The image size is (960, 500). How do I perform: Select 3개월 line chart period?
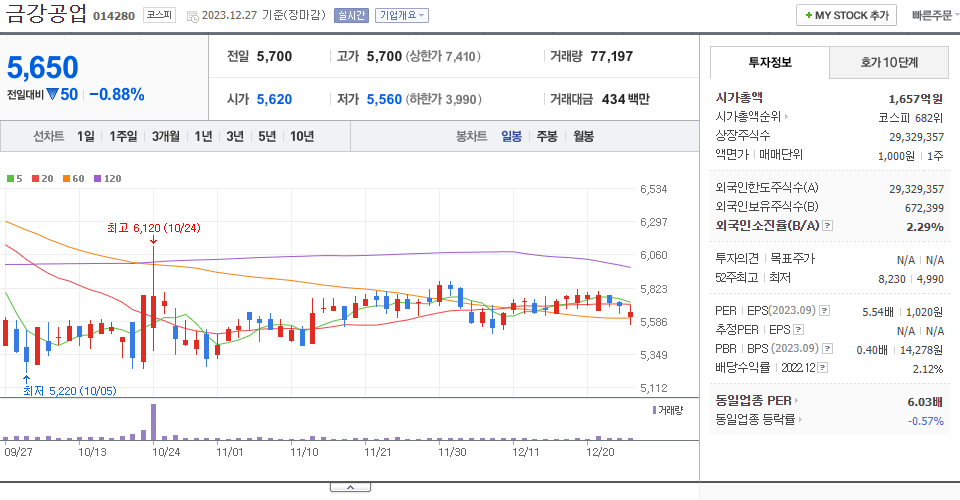[165, 136]
